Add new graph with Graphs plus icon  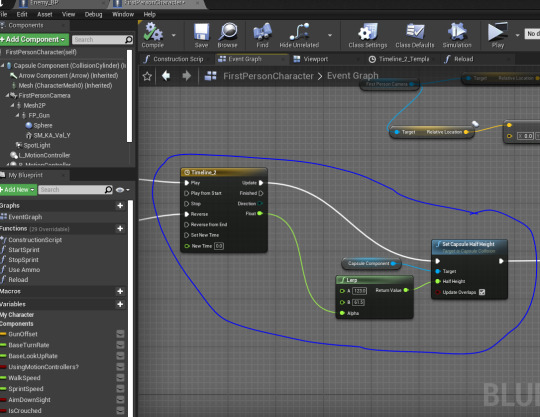tap(120, 206)
